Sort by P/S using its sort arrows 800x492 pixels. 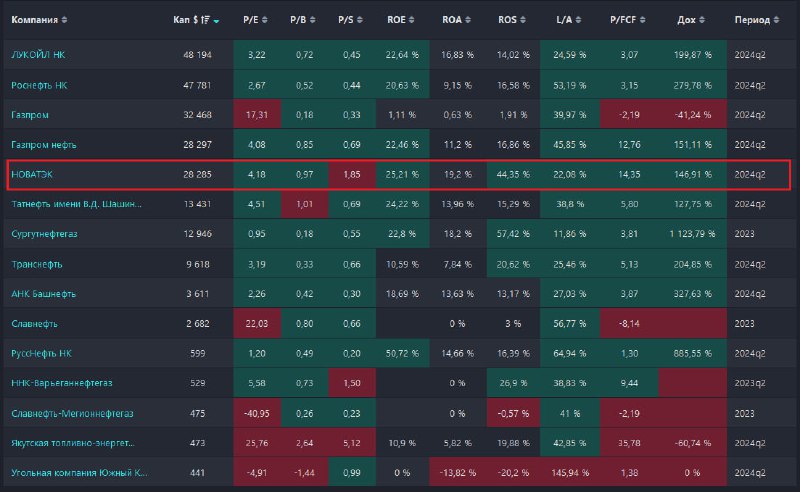360,20
